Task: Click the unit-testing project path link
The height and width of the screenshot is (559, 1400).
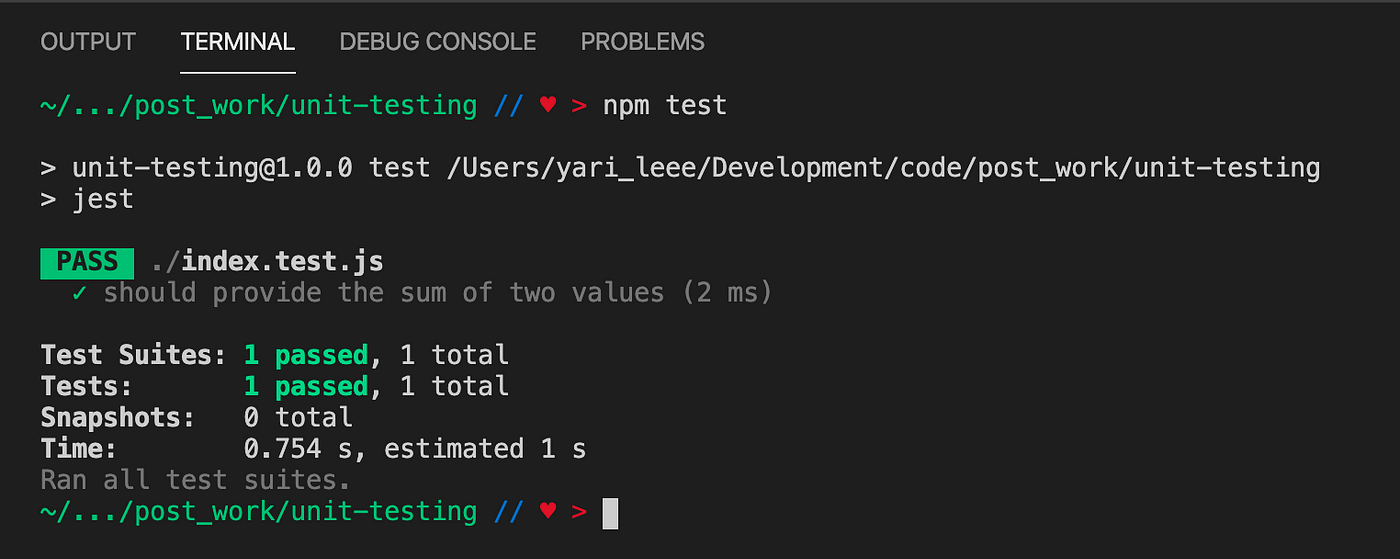Action: 883,168
